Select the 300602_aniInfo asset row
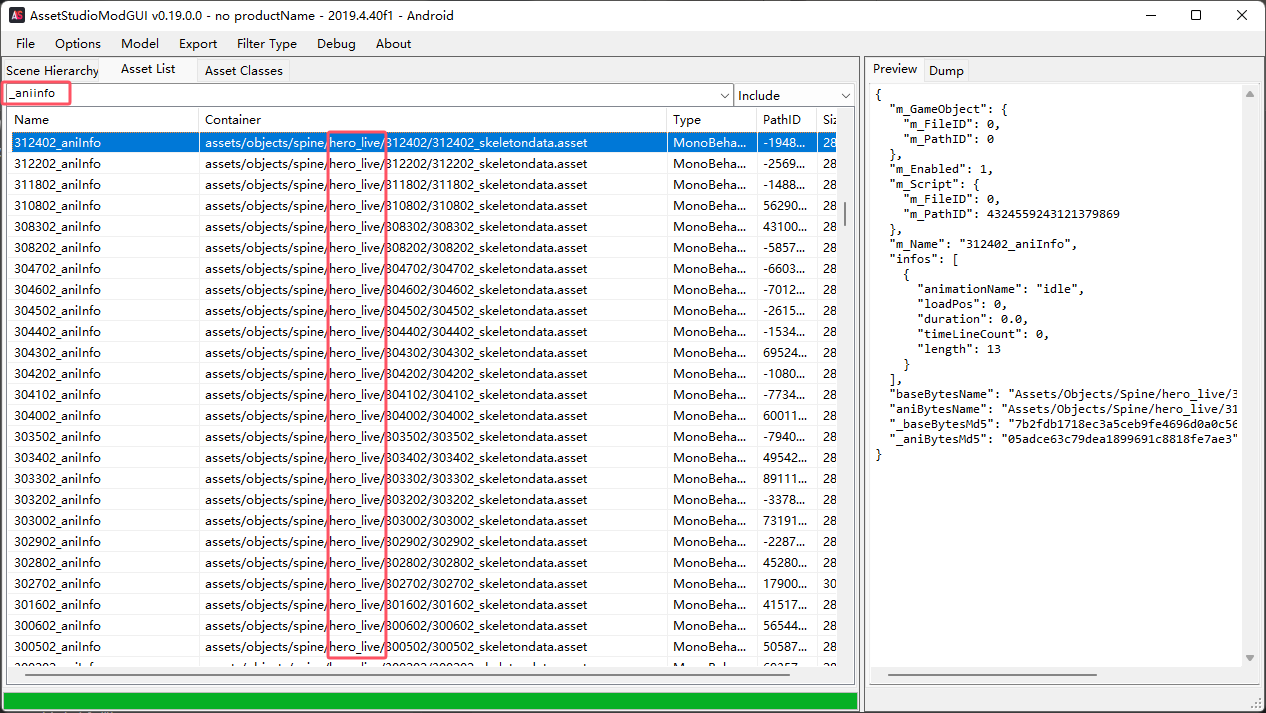Screen dimensions: 1266x713 click(423, 625)
